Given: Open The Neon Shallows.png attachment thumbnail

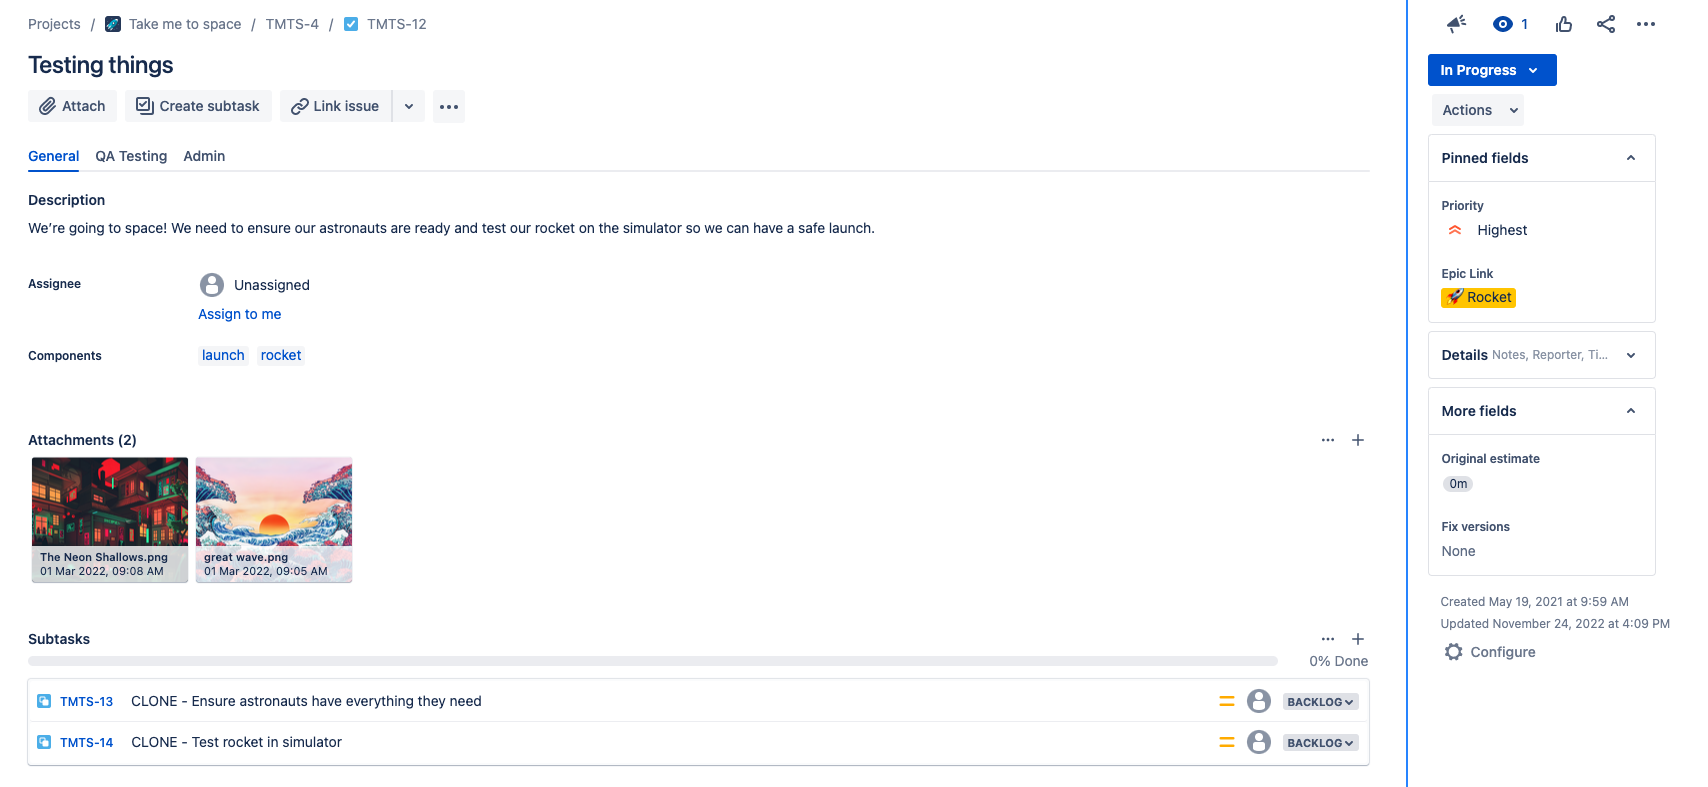Looking at the screenshot, I should pos(110,520).
